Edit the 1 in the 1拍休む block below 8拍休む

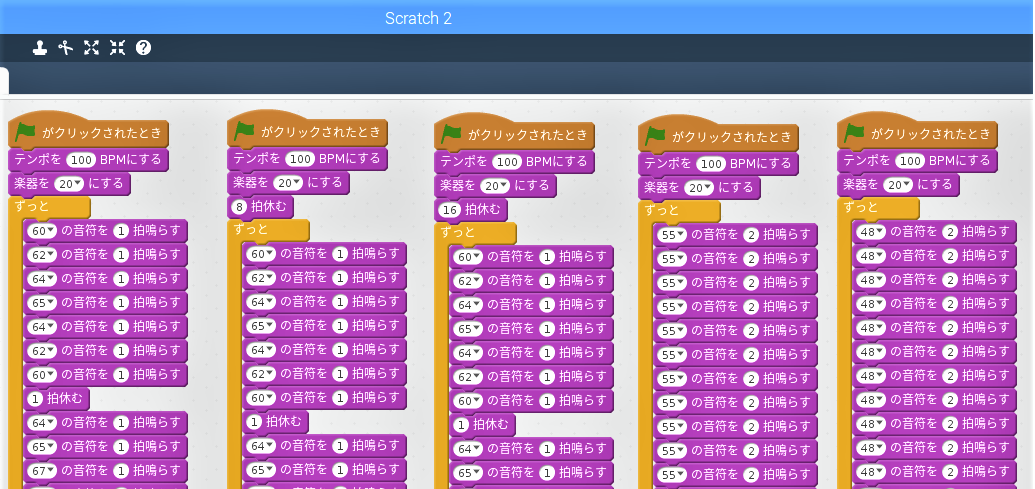[x=255, y=422]
